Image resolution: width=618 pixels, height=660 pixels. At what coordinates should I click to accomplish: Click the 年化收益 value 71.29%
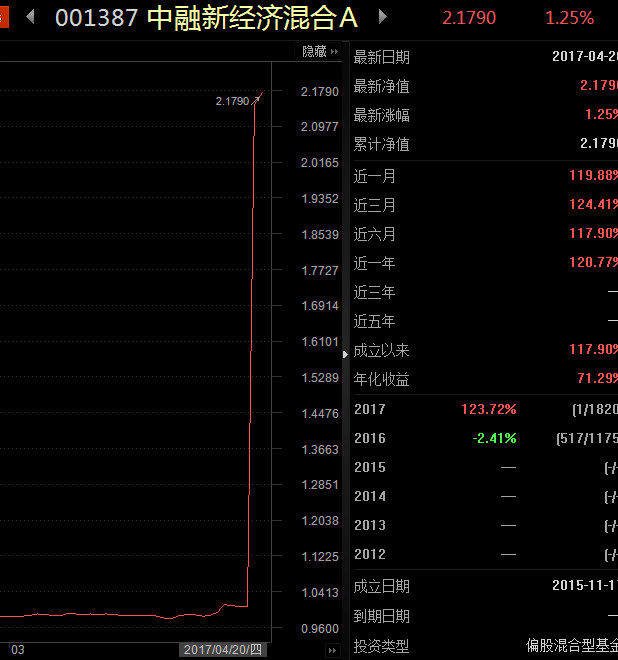(x=597, y=378)
